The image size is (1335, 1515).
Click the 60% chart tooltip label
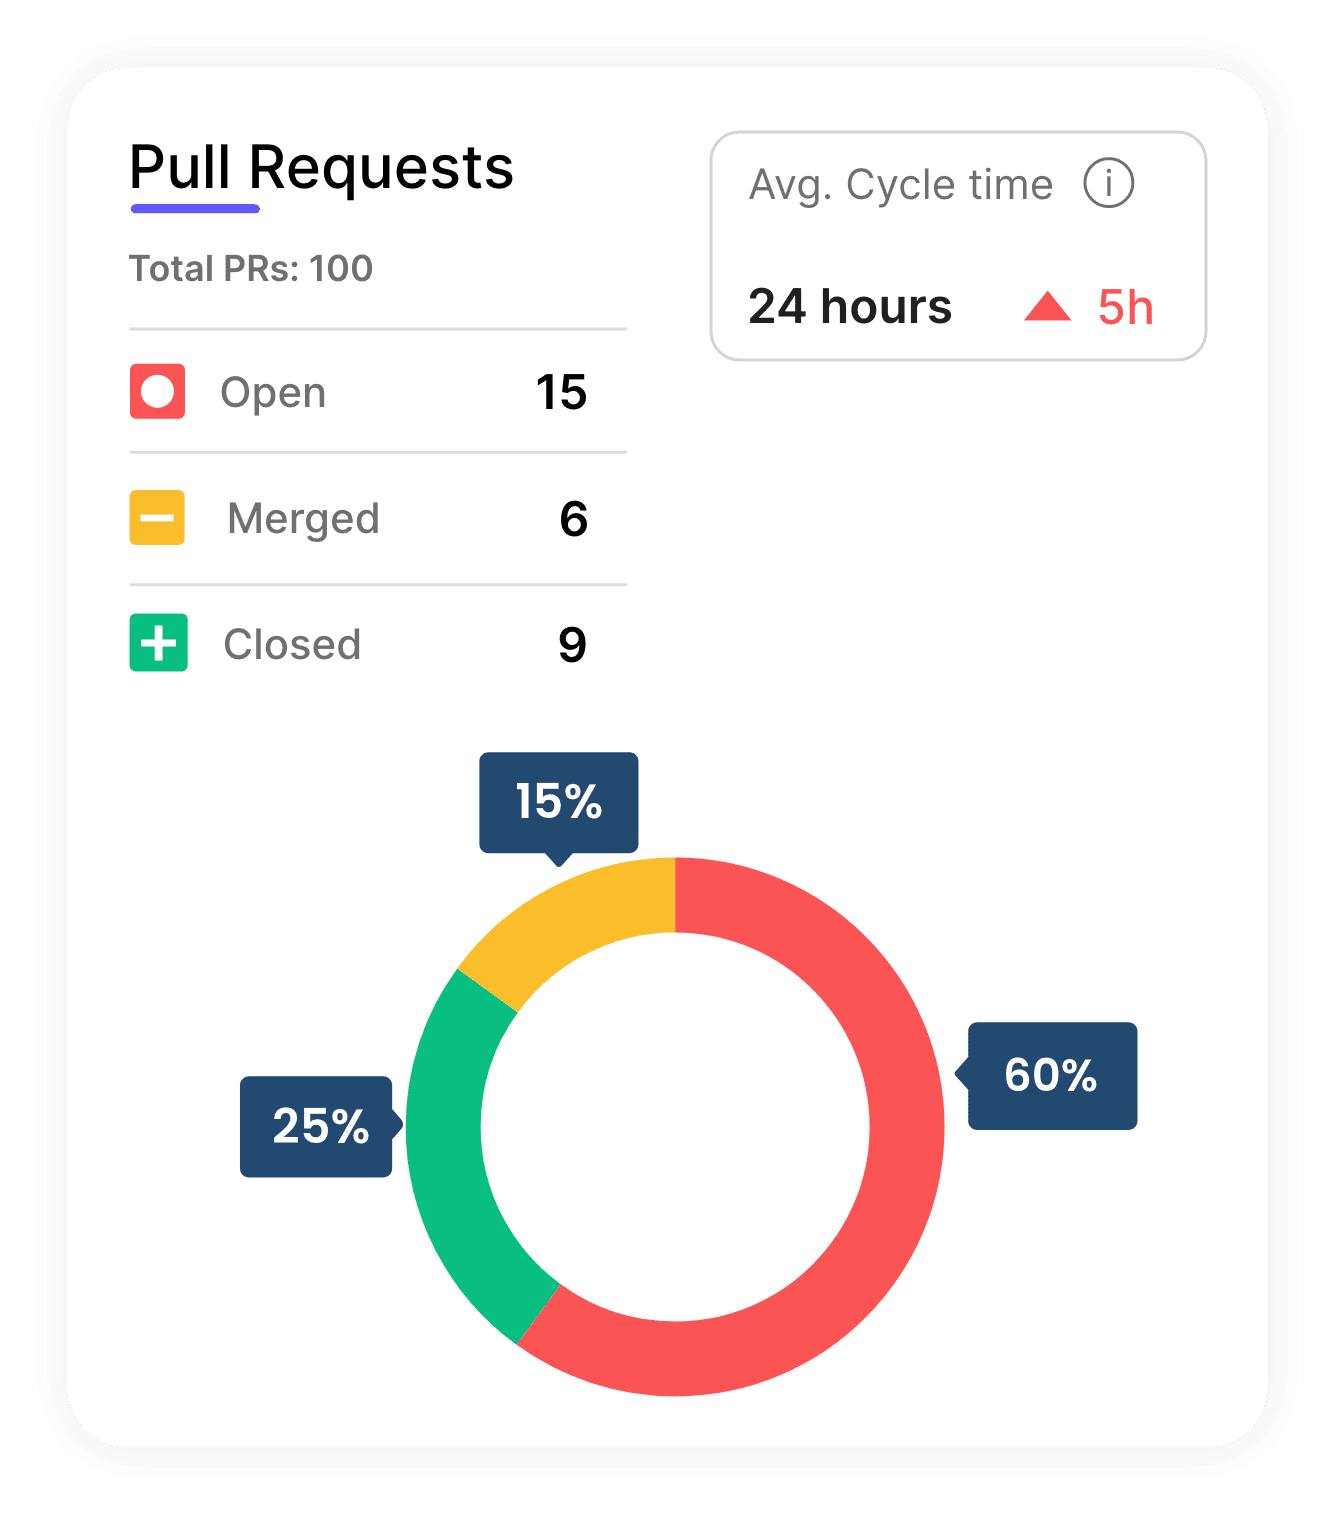[1051, 1076]
